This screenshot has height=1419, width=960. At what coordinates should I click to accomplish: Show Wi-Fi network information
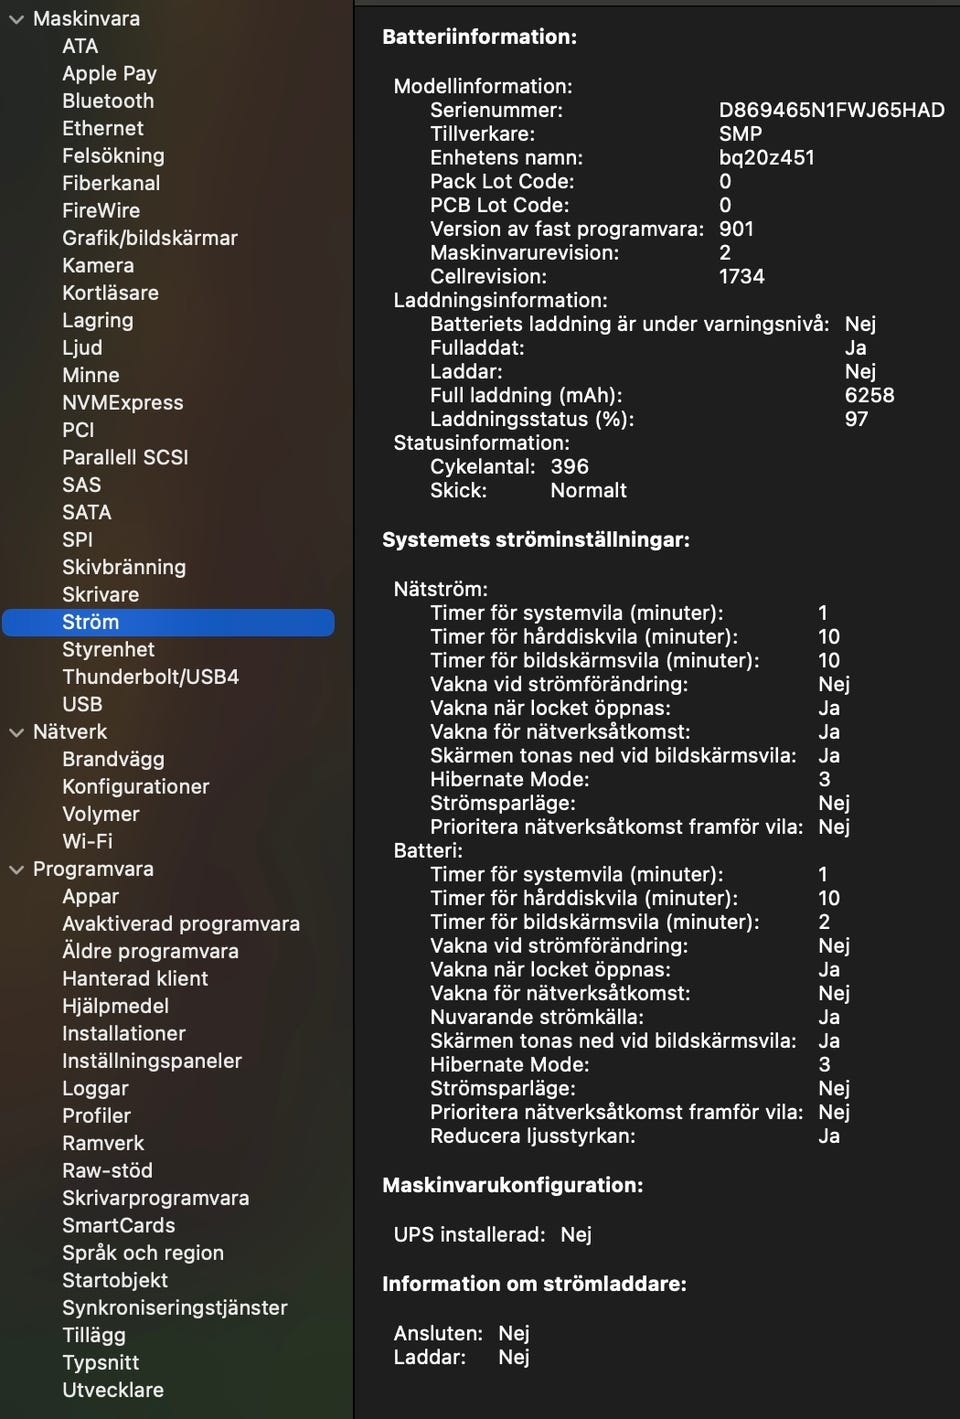click(87, 841)
